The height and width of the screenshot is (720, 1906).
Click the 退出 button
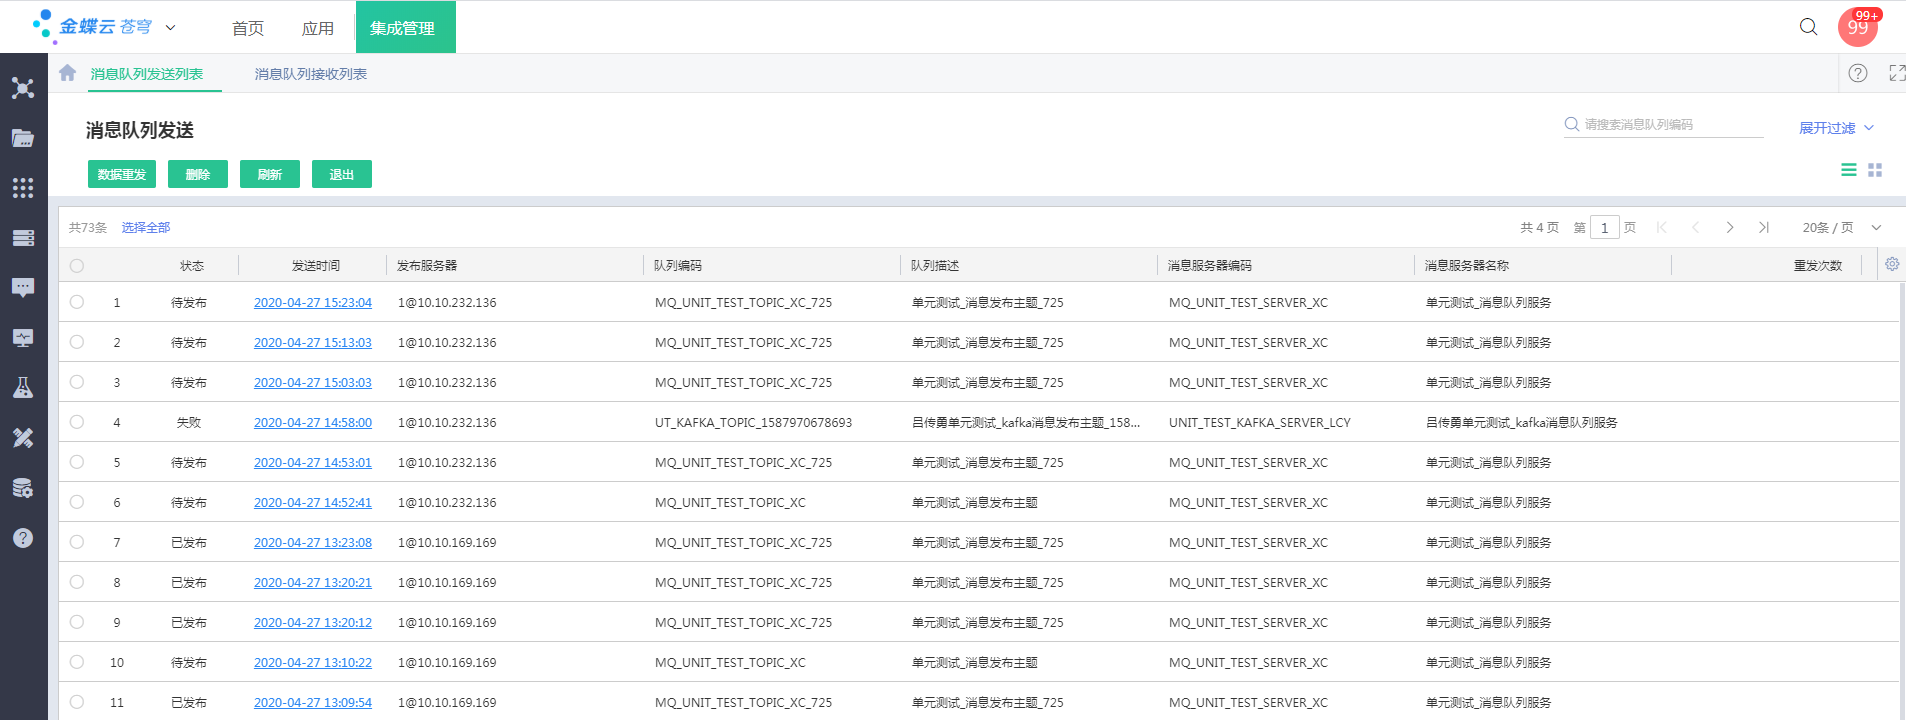click(342, 174)
